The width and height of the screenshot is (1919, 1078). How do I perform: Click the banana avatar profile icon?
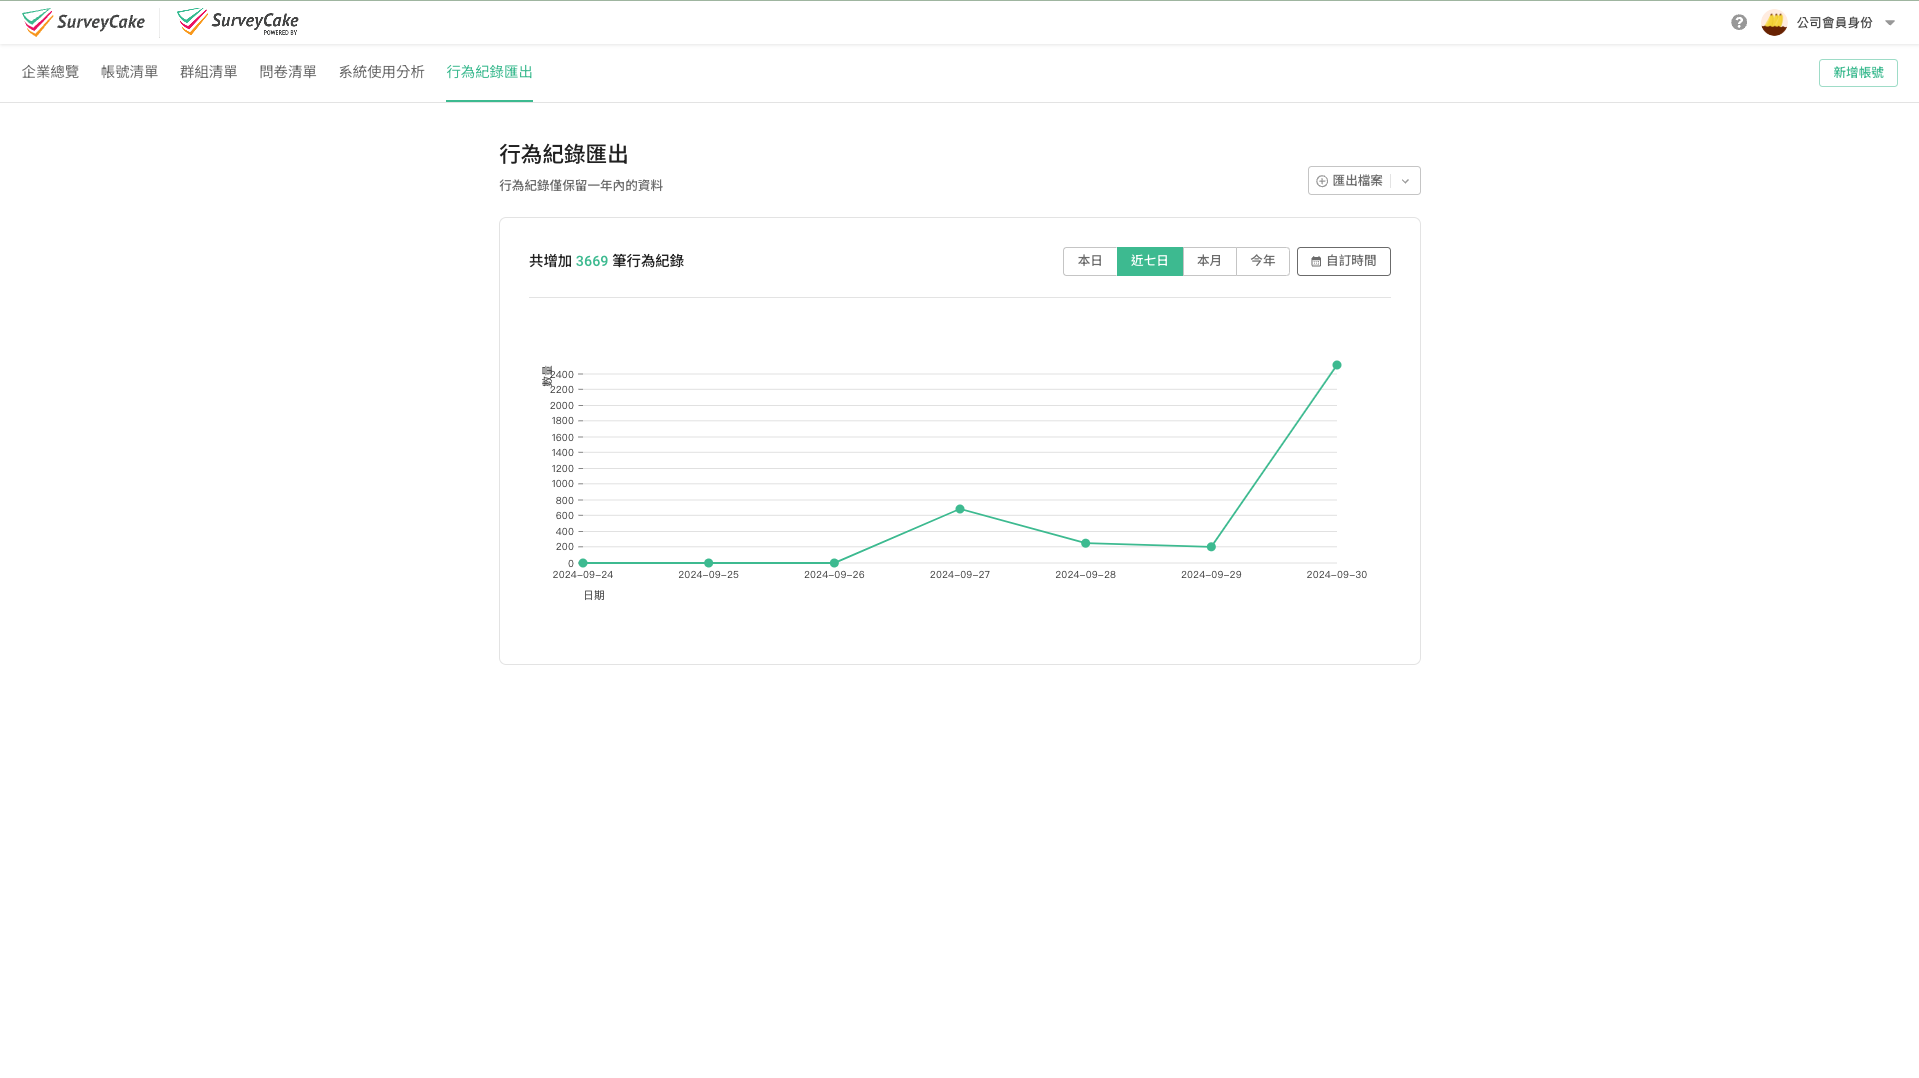tap(1773, 22)
